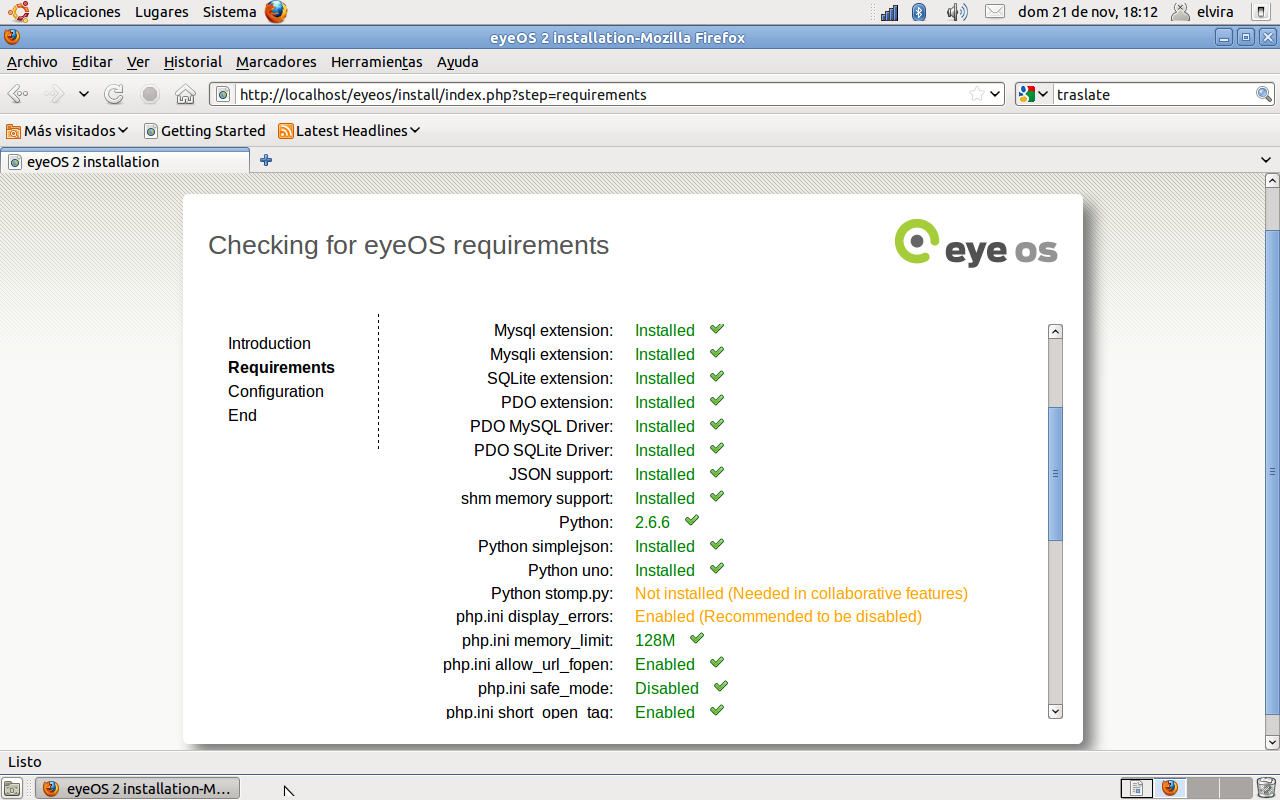Click the address bar URL field
The height and width of the screenshot is (800, 1280).
[606, 94]
